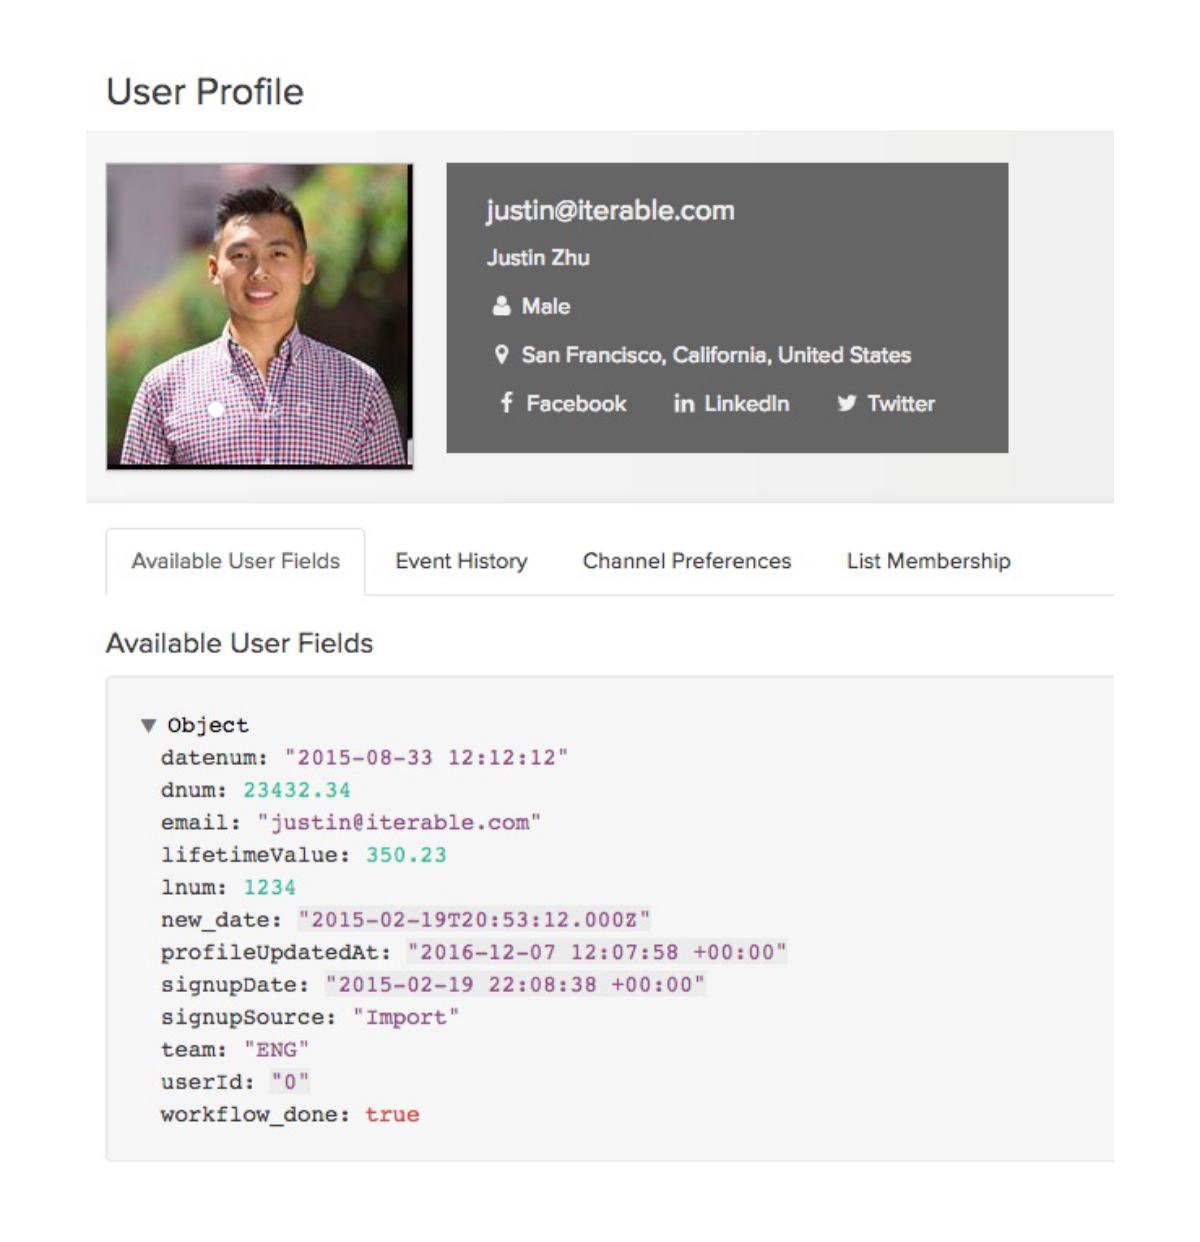This screenshot has width=1200, height=1242.
Task: Click the Twitter bird icon
Action: (x=847, y=403)
